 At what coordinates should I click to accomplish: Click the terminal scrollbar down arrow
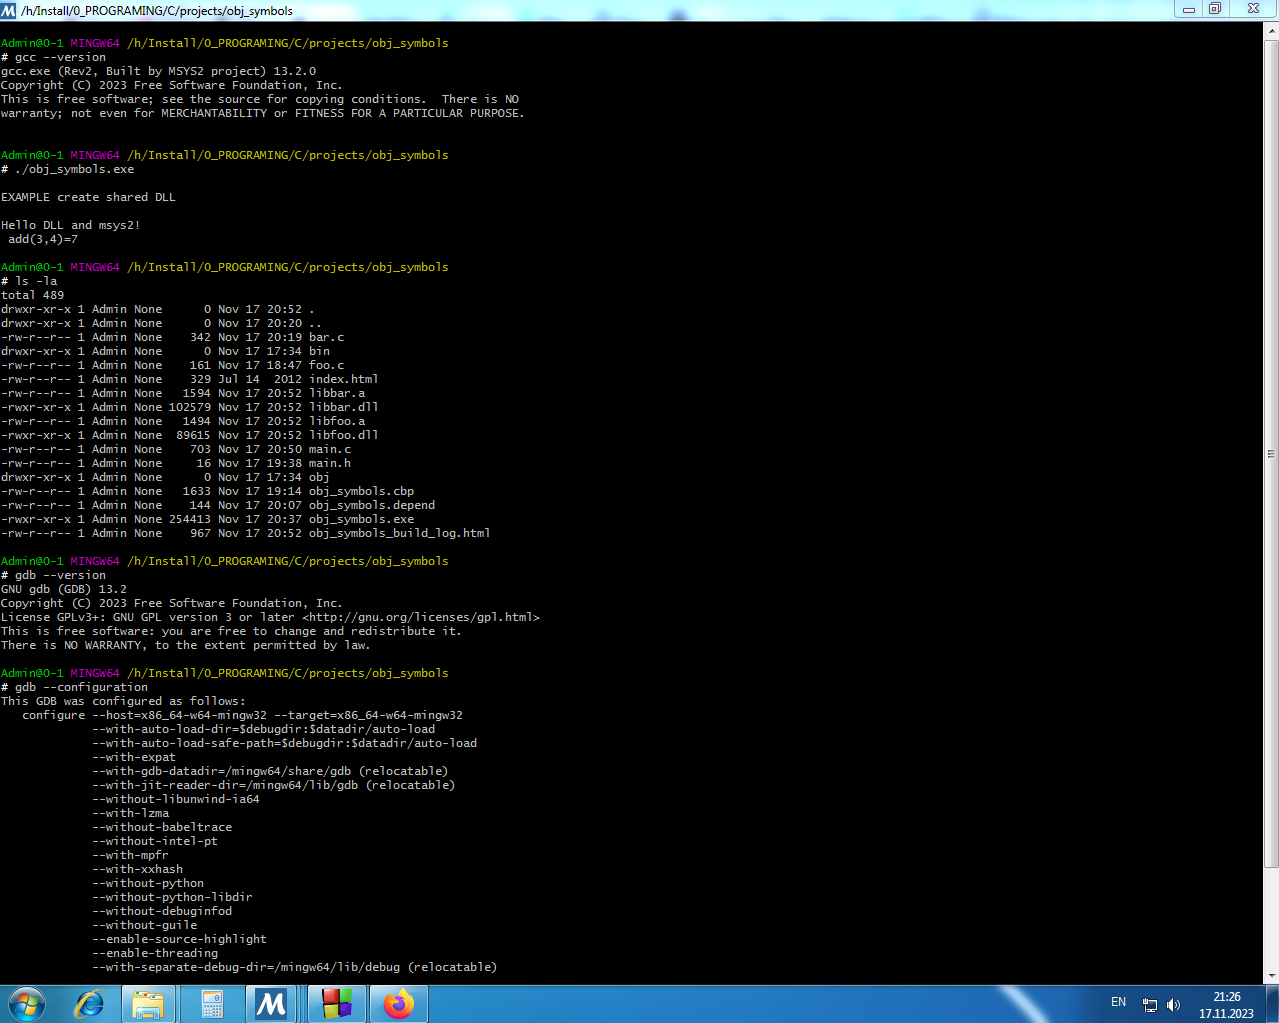pos(1272,976)
